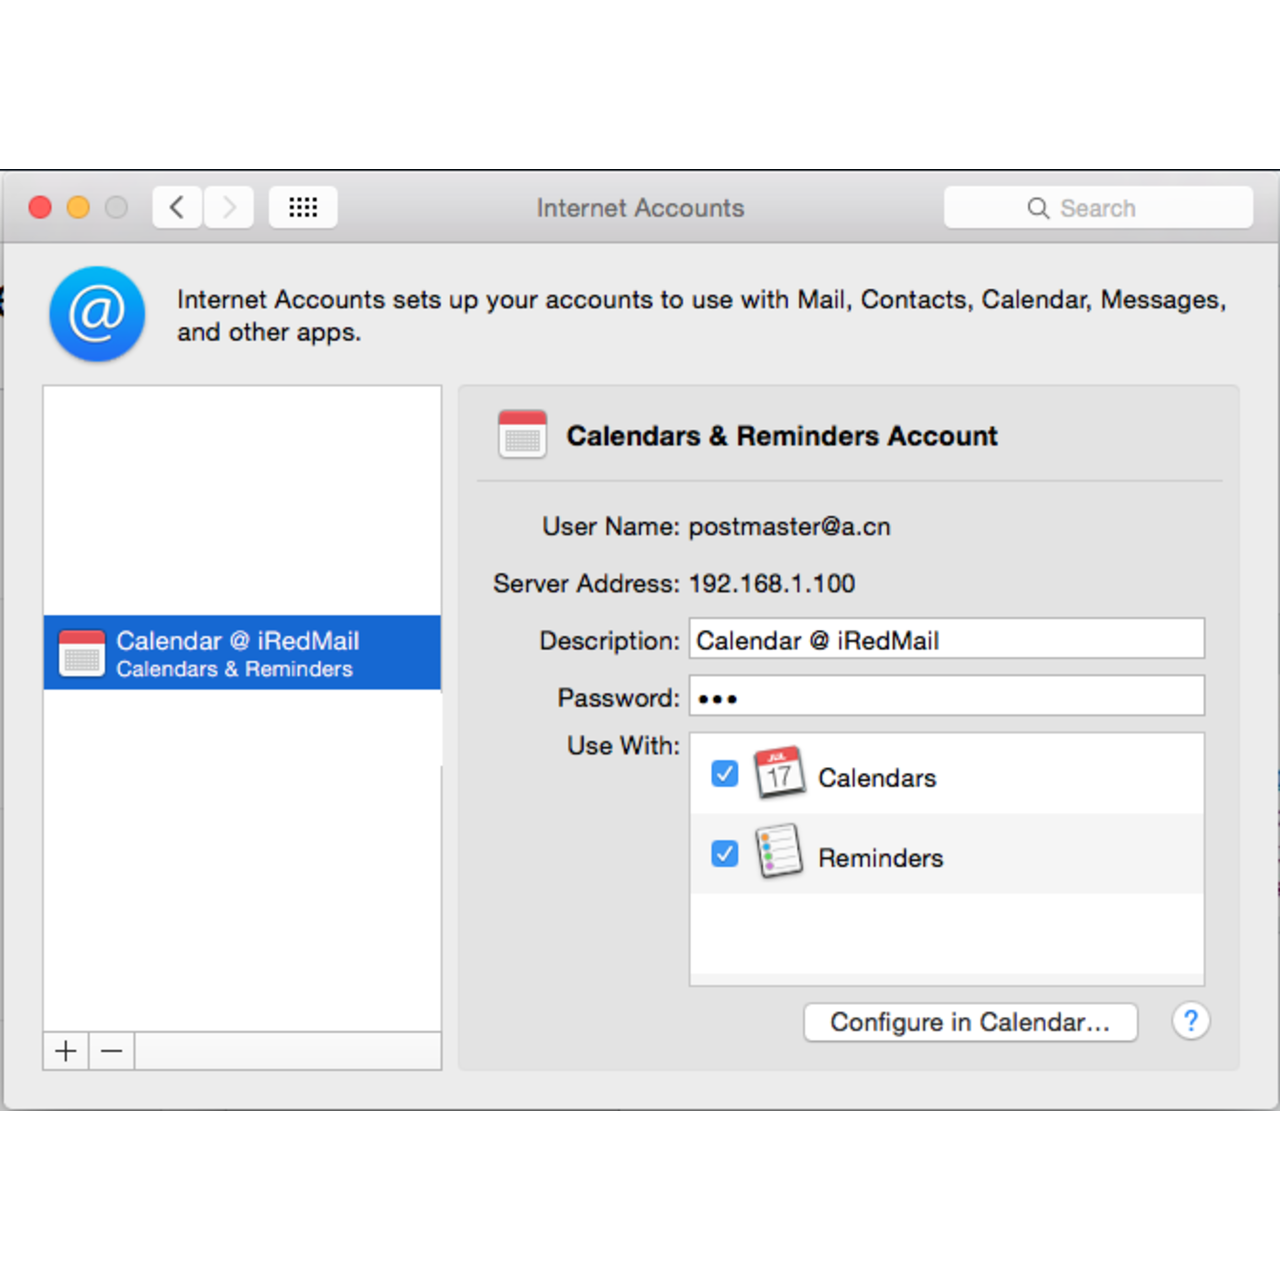Click the Calendars & Reminders Account header icon
The height and width of the screenshot is (1280, 1280).
coord(521,434)
